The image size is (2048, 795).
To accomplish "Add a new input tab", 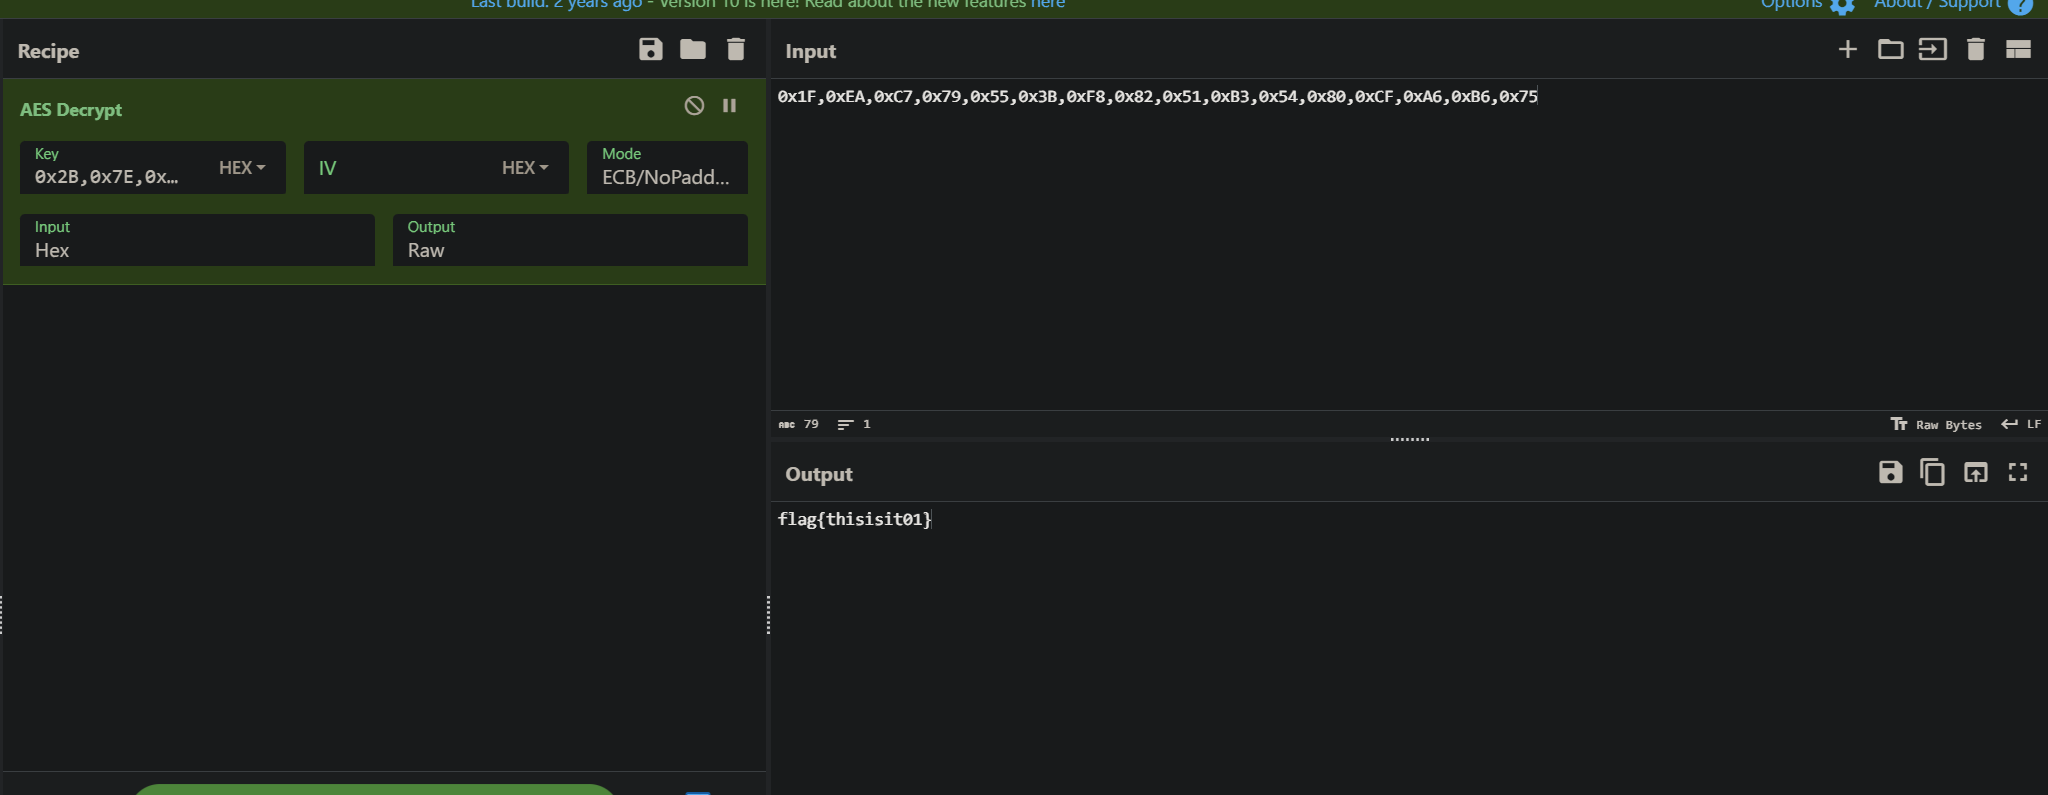I will (1848, 49).
